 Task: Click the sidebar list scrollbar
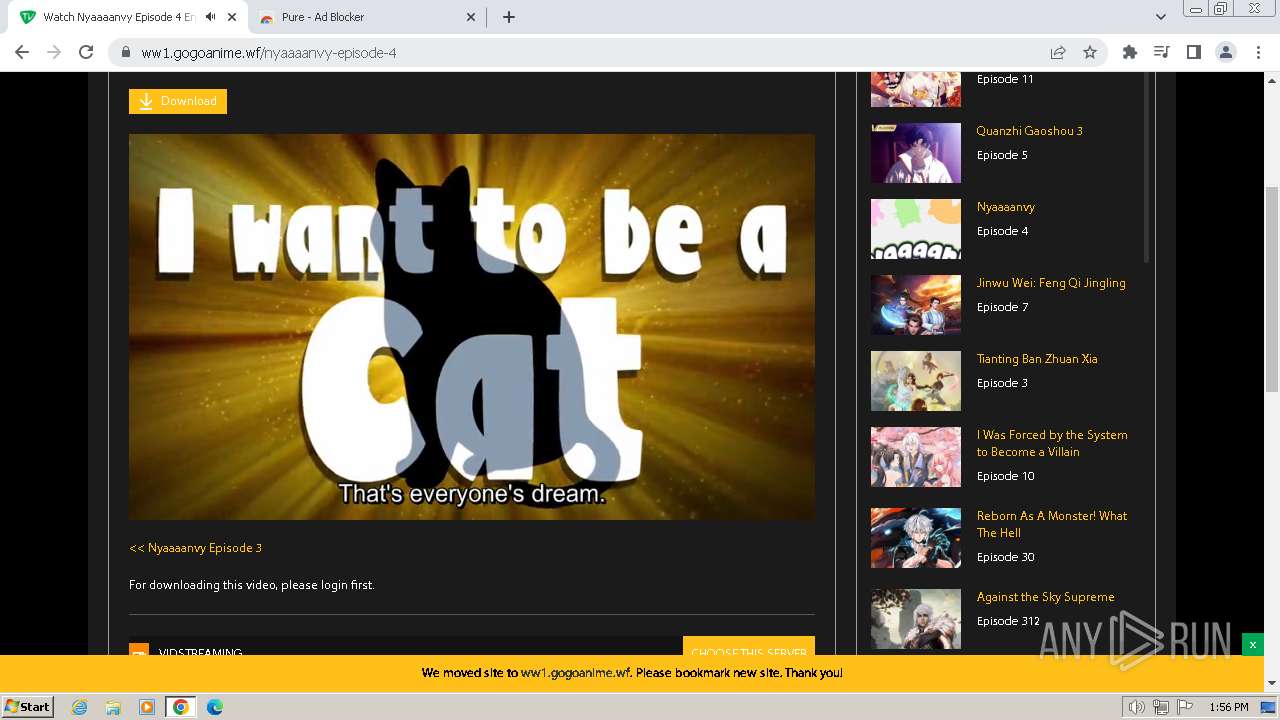click(1145, 168)
